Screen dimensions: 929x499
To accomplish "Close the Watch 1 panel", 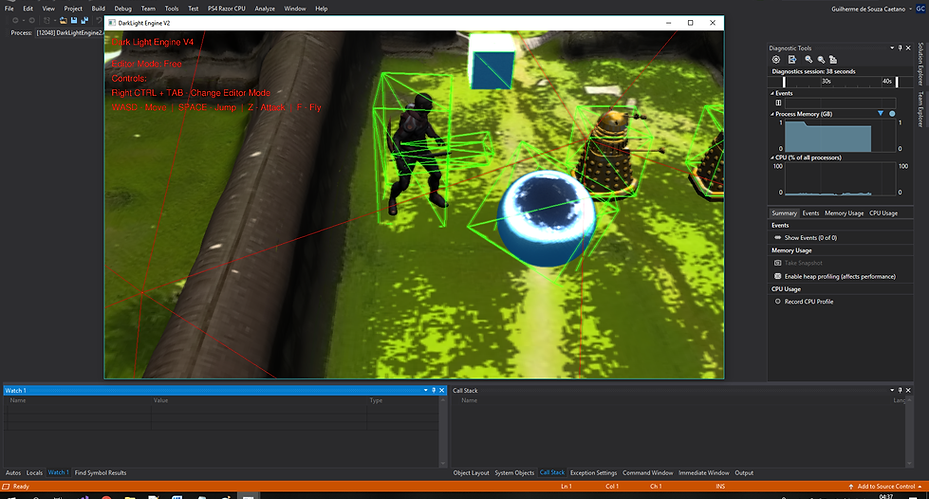I will (441, 390).
